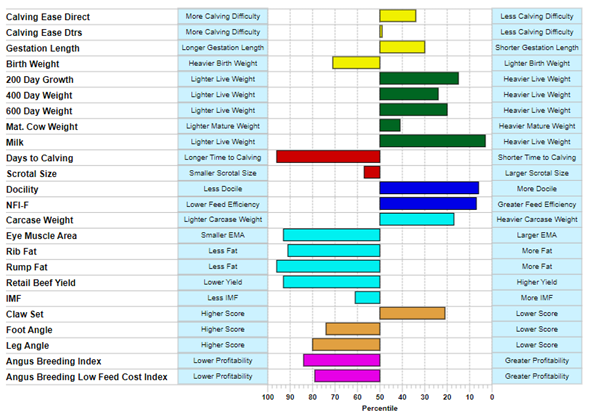The image size is (602, 419).
Task: Click the yellow Calving Ease Direct bar
Action: tap(398, 16)
